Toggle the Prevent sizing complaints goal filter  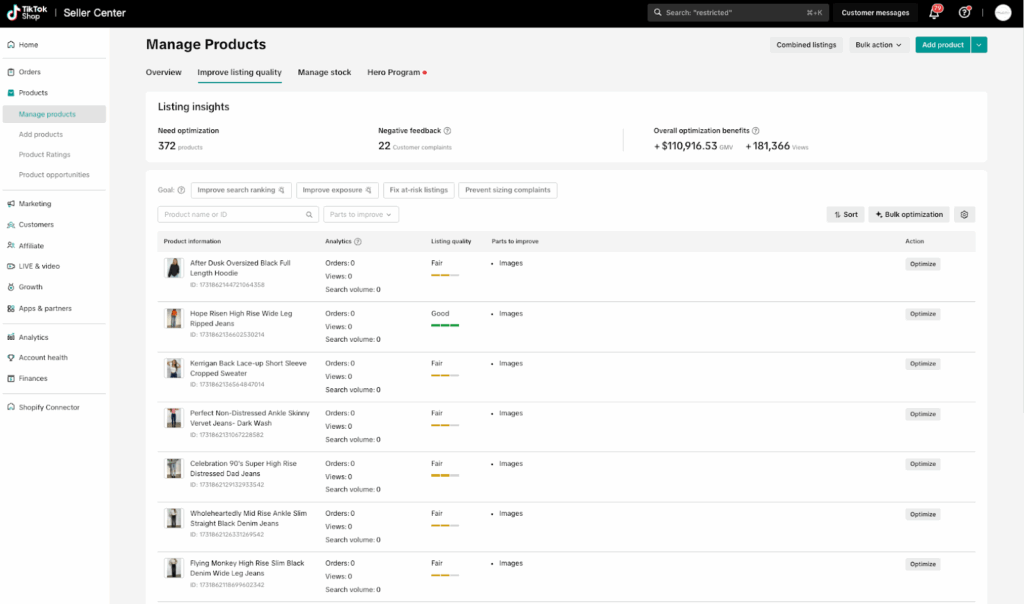pyautogui.click(x=507, y=190)
